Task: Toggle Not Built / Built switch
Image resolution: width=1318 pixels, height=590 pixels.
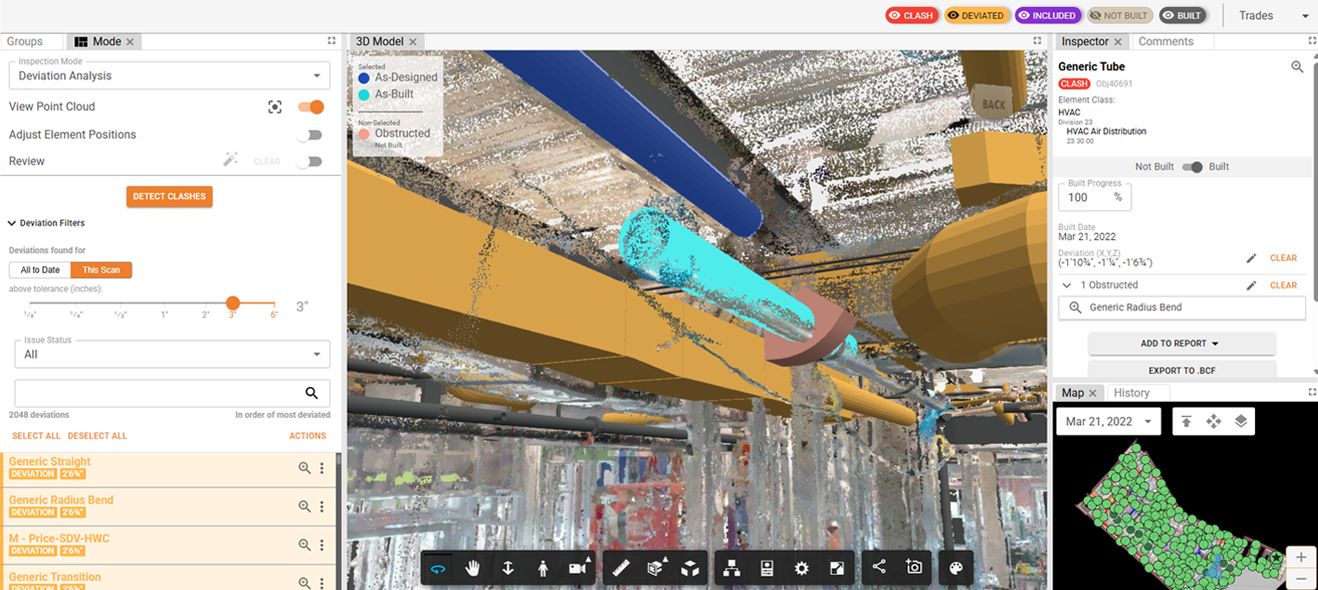Action: (x=1192, y=167)
